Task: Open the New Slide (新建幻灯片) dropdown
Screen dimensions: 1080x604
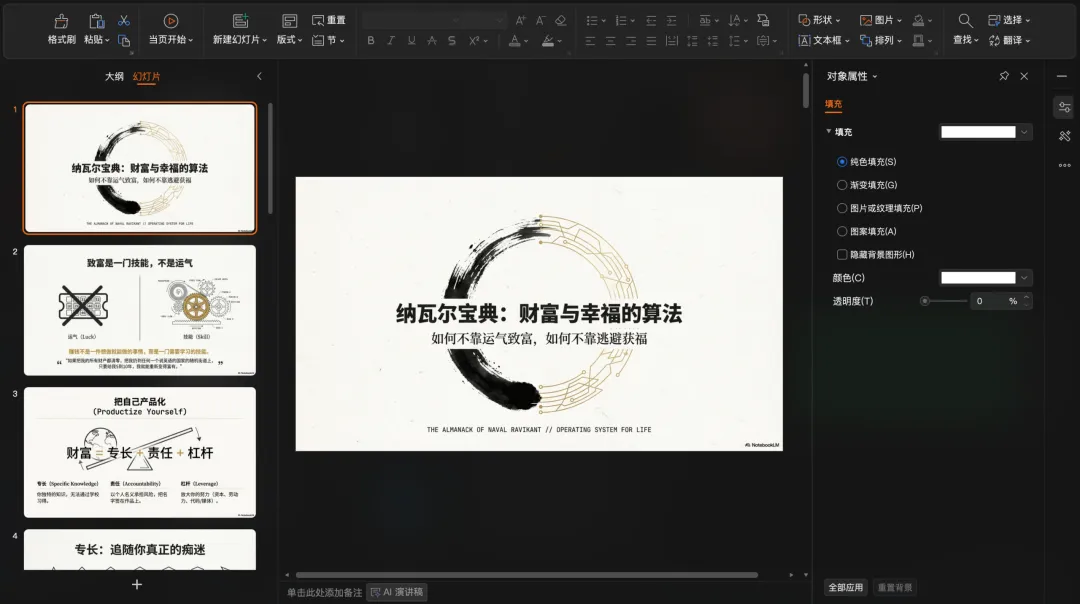Action: 264,41
